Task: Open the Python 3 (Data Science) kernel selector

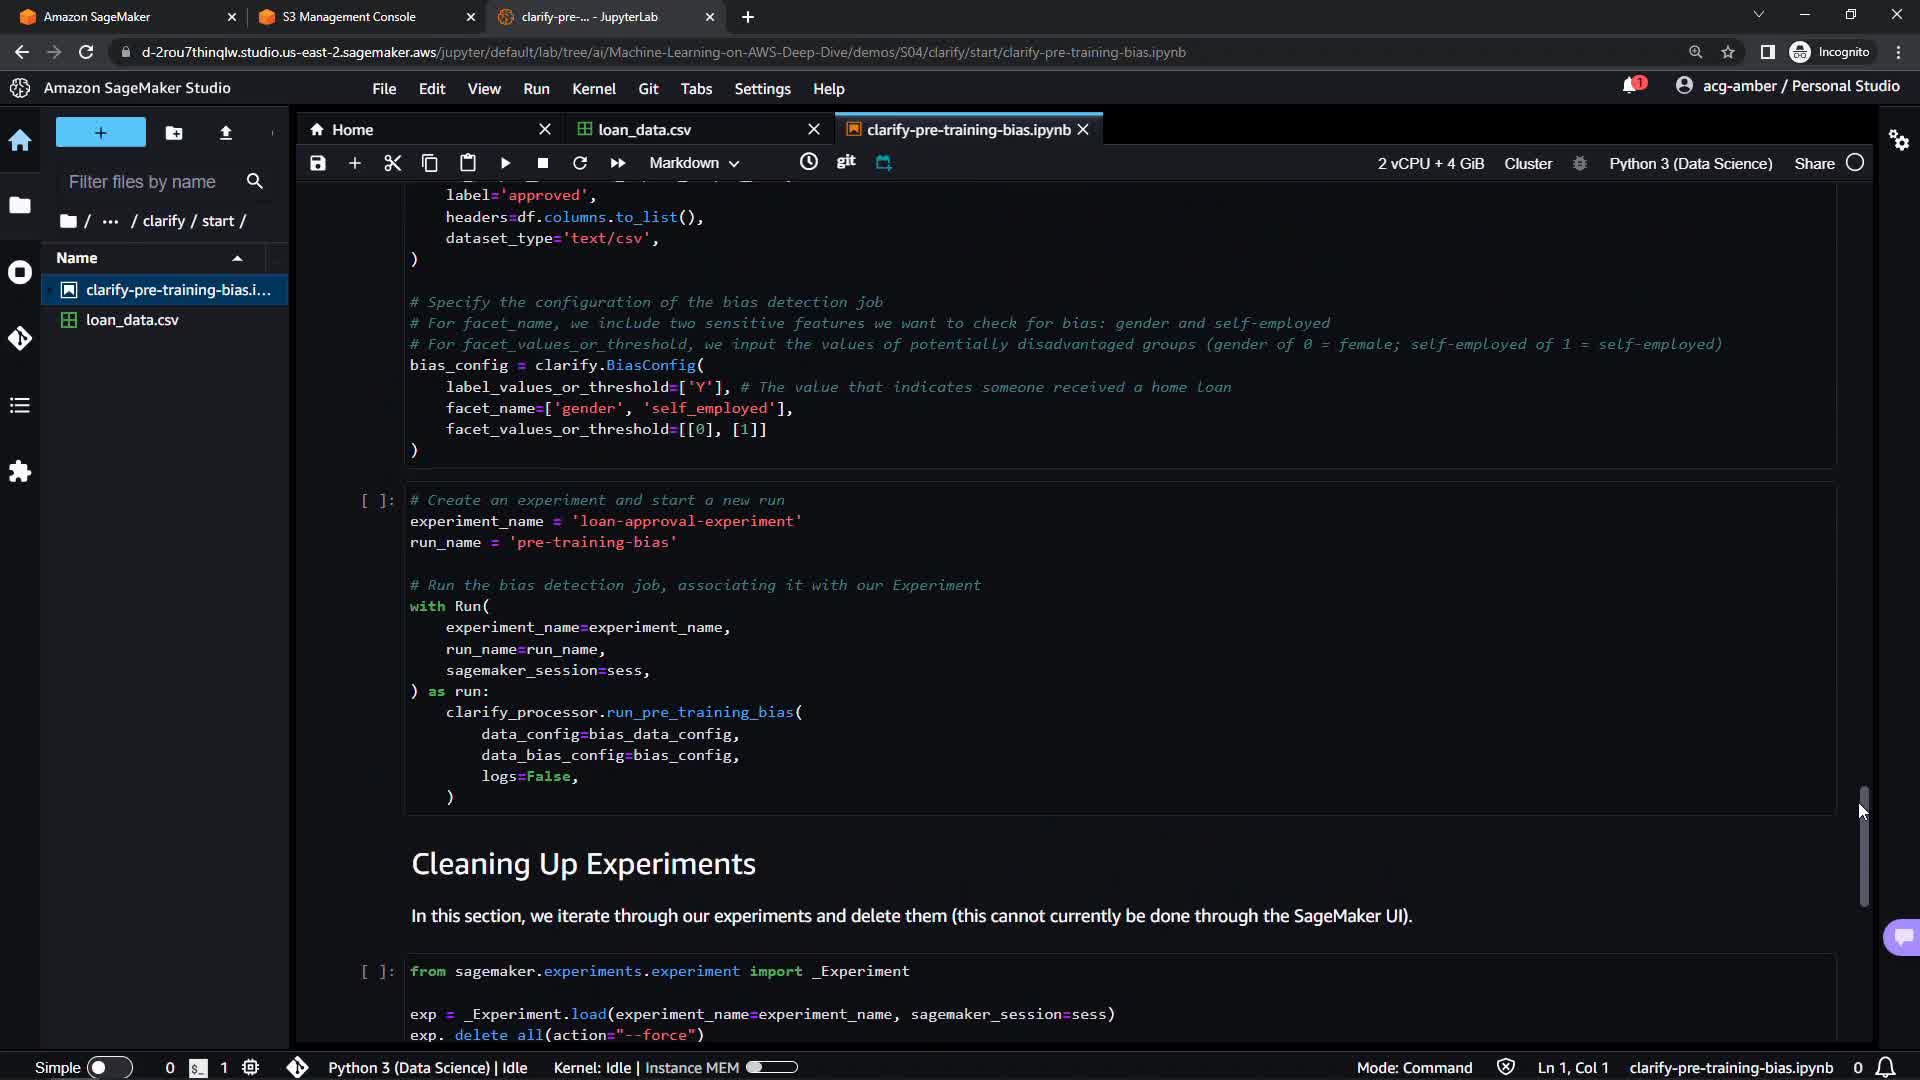Action: tap(1690, 163)
